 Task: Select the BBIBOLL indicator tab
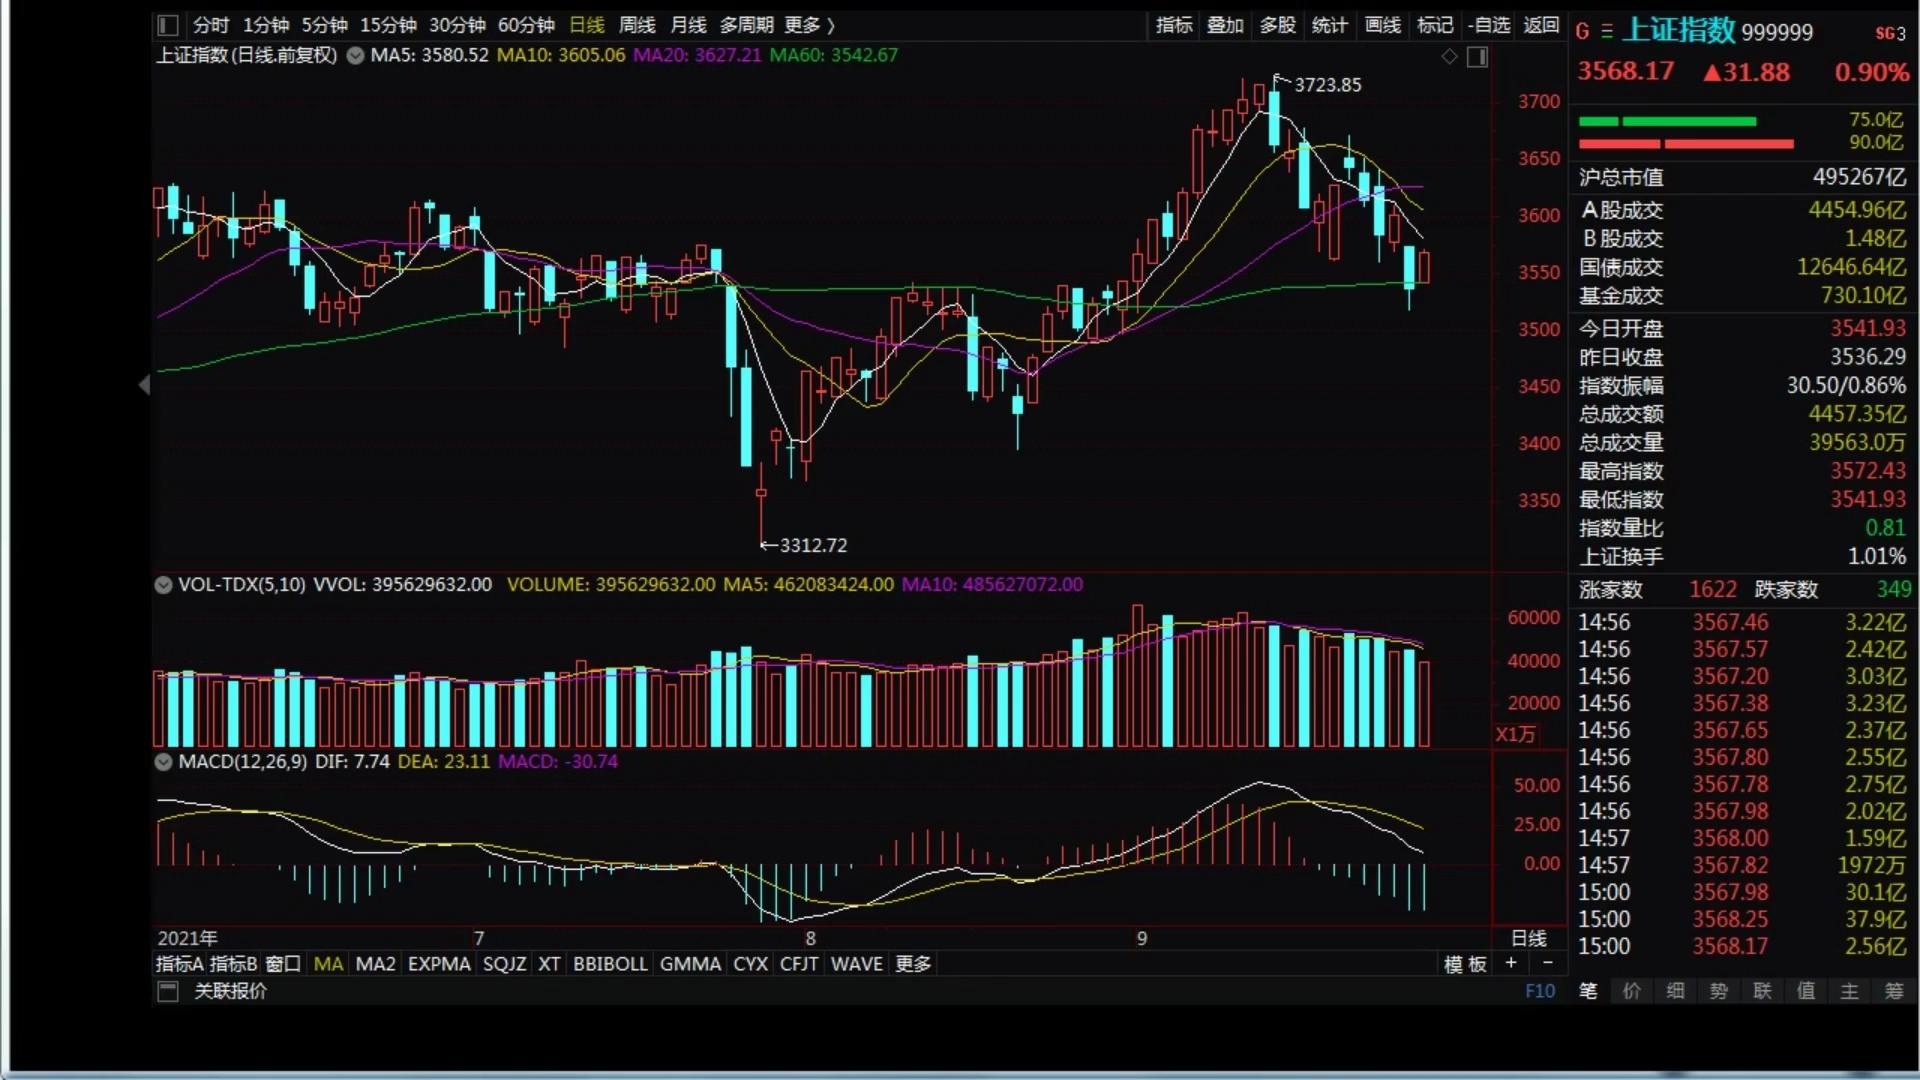[609, 964]
